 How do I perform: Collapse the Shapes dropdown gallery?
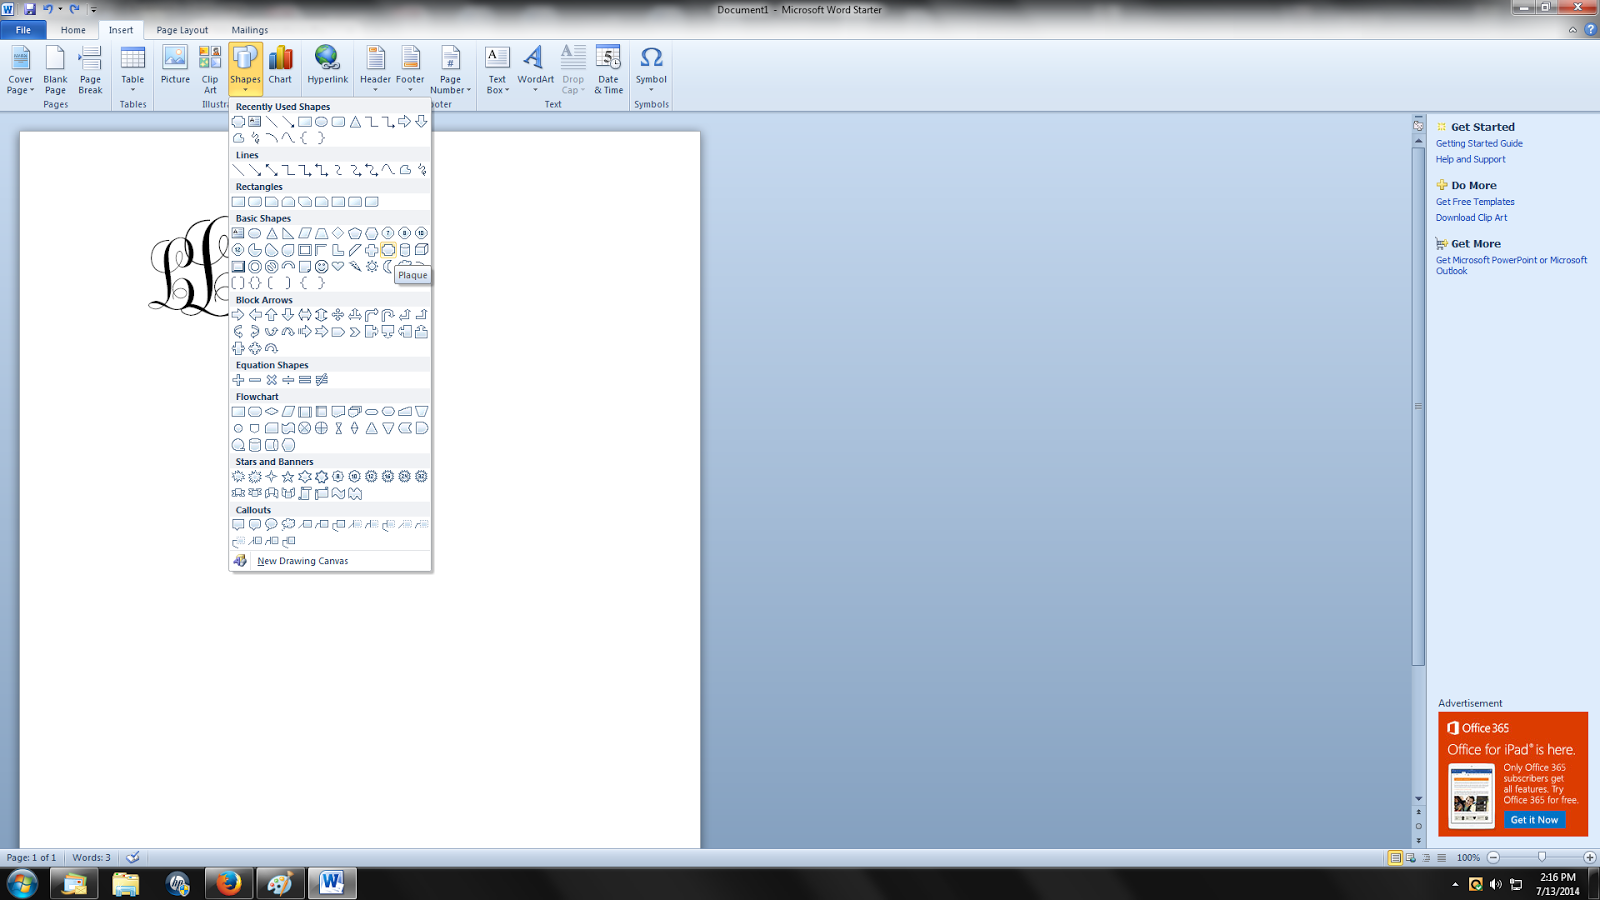pyautogui.click(x=245, y=70)
